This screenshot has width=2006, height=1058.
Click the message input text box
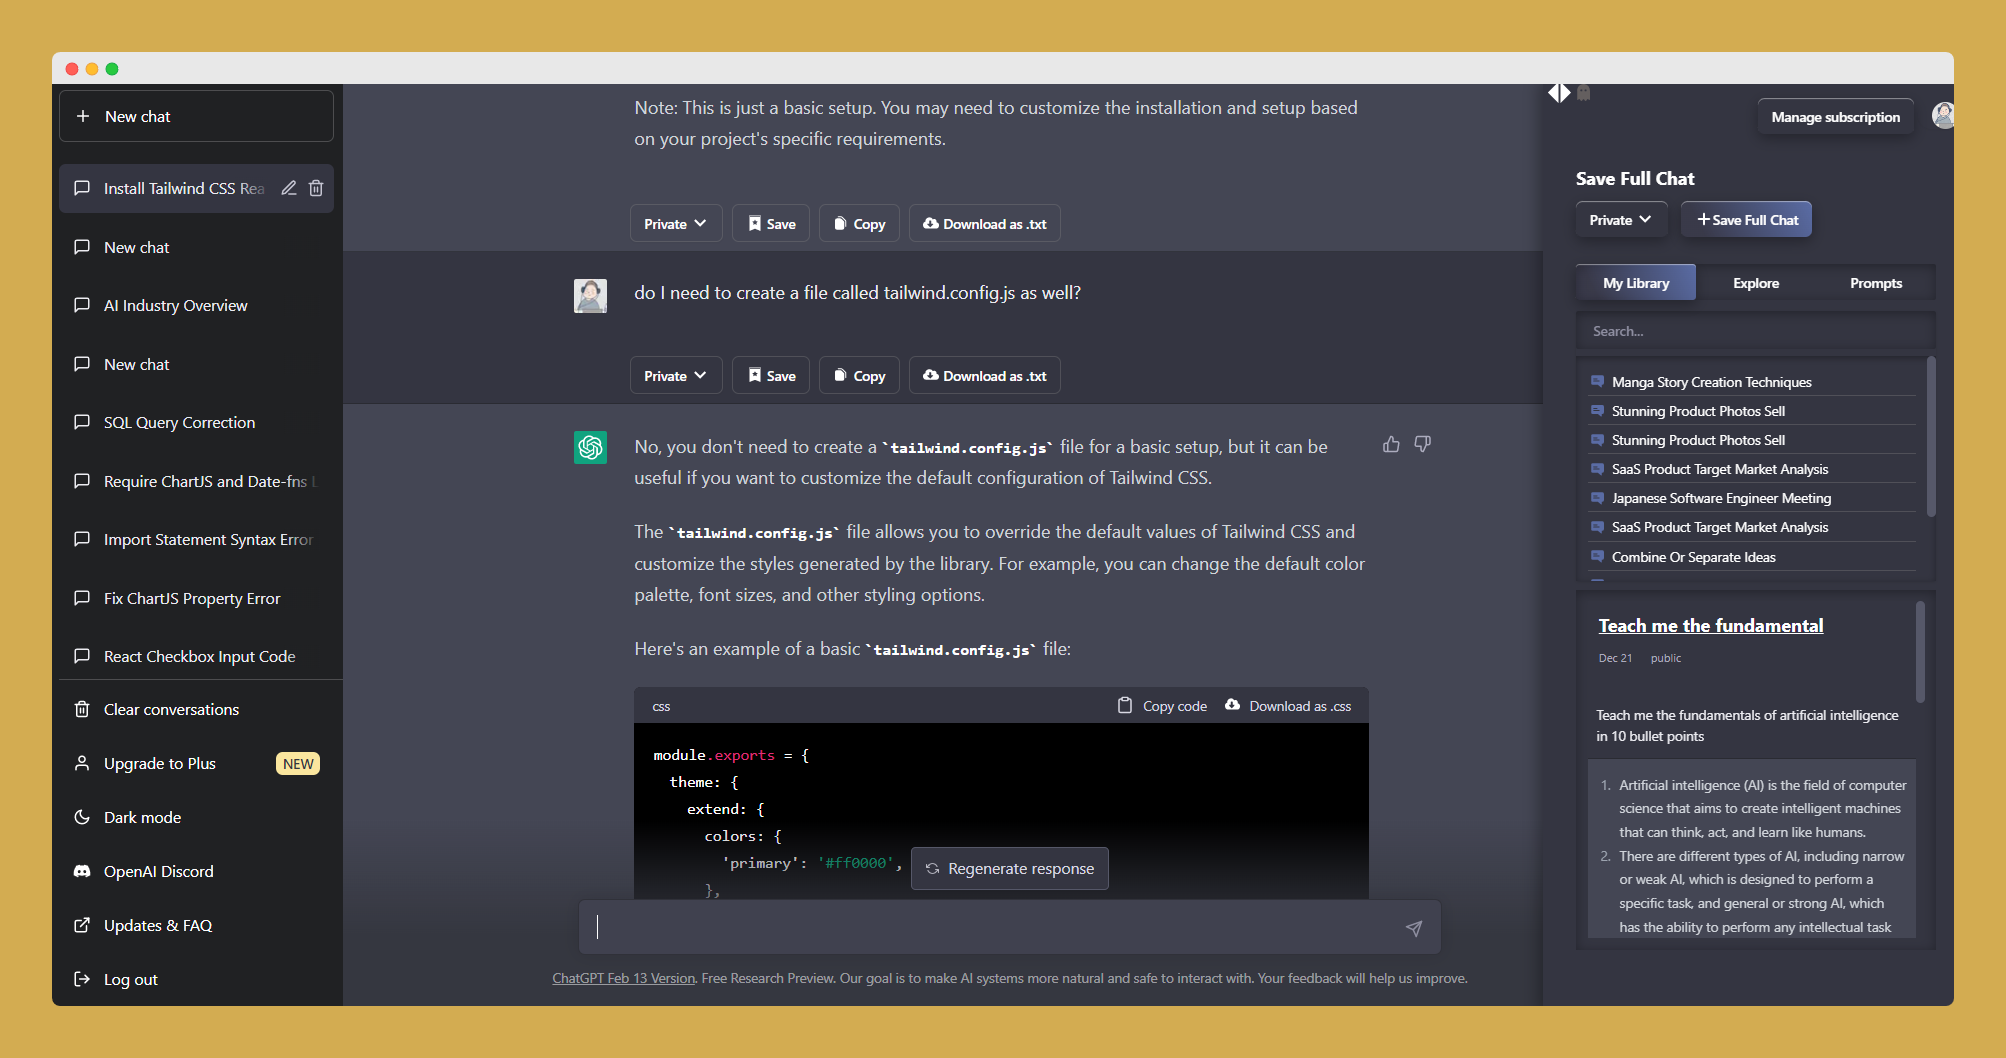(1010, 927)
